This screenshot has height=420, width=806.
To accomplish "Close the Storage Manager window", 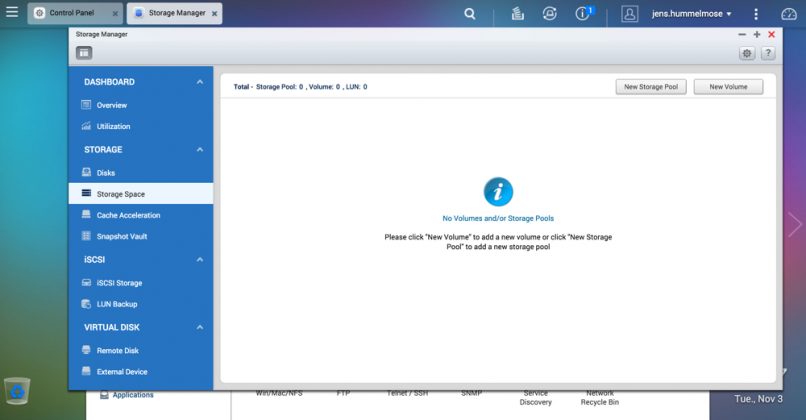I will click(772, 34).
